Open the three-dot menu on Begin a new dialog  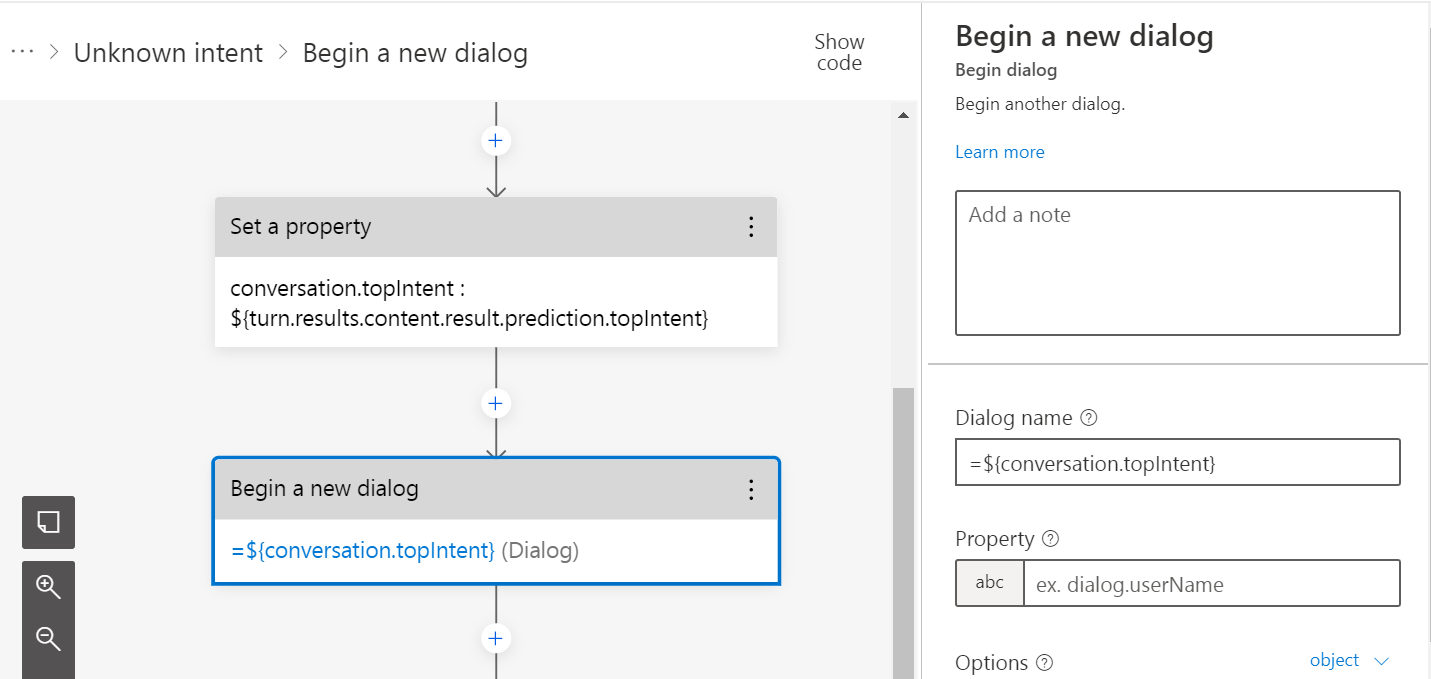click(751, 489)
